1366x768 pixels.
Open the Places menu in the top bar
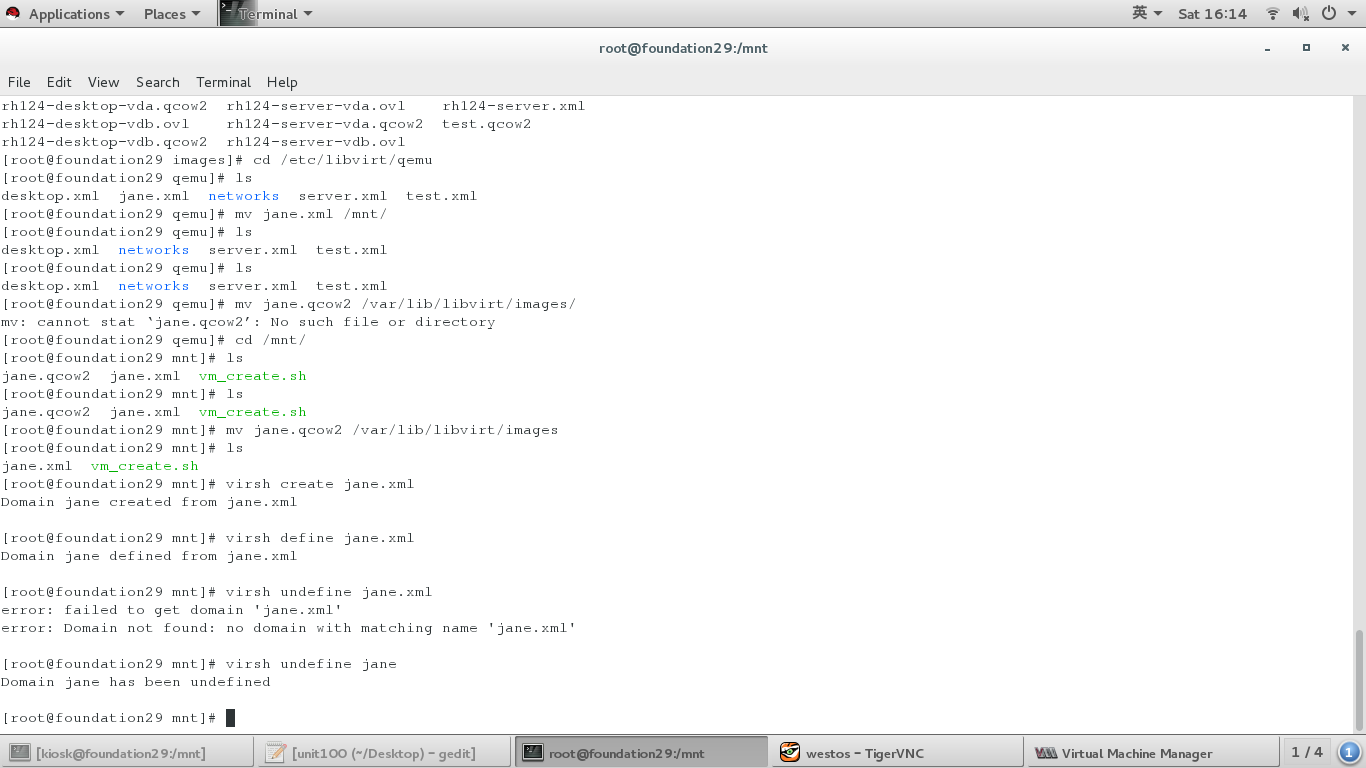pyautogui.click(x=172, y=14)
